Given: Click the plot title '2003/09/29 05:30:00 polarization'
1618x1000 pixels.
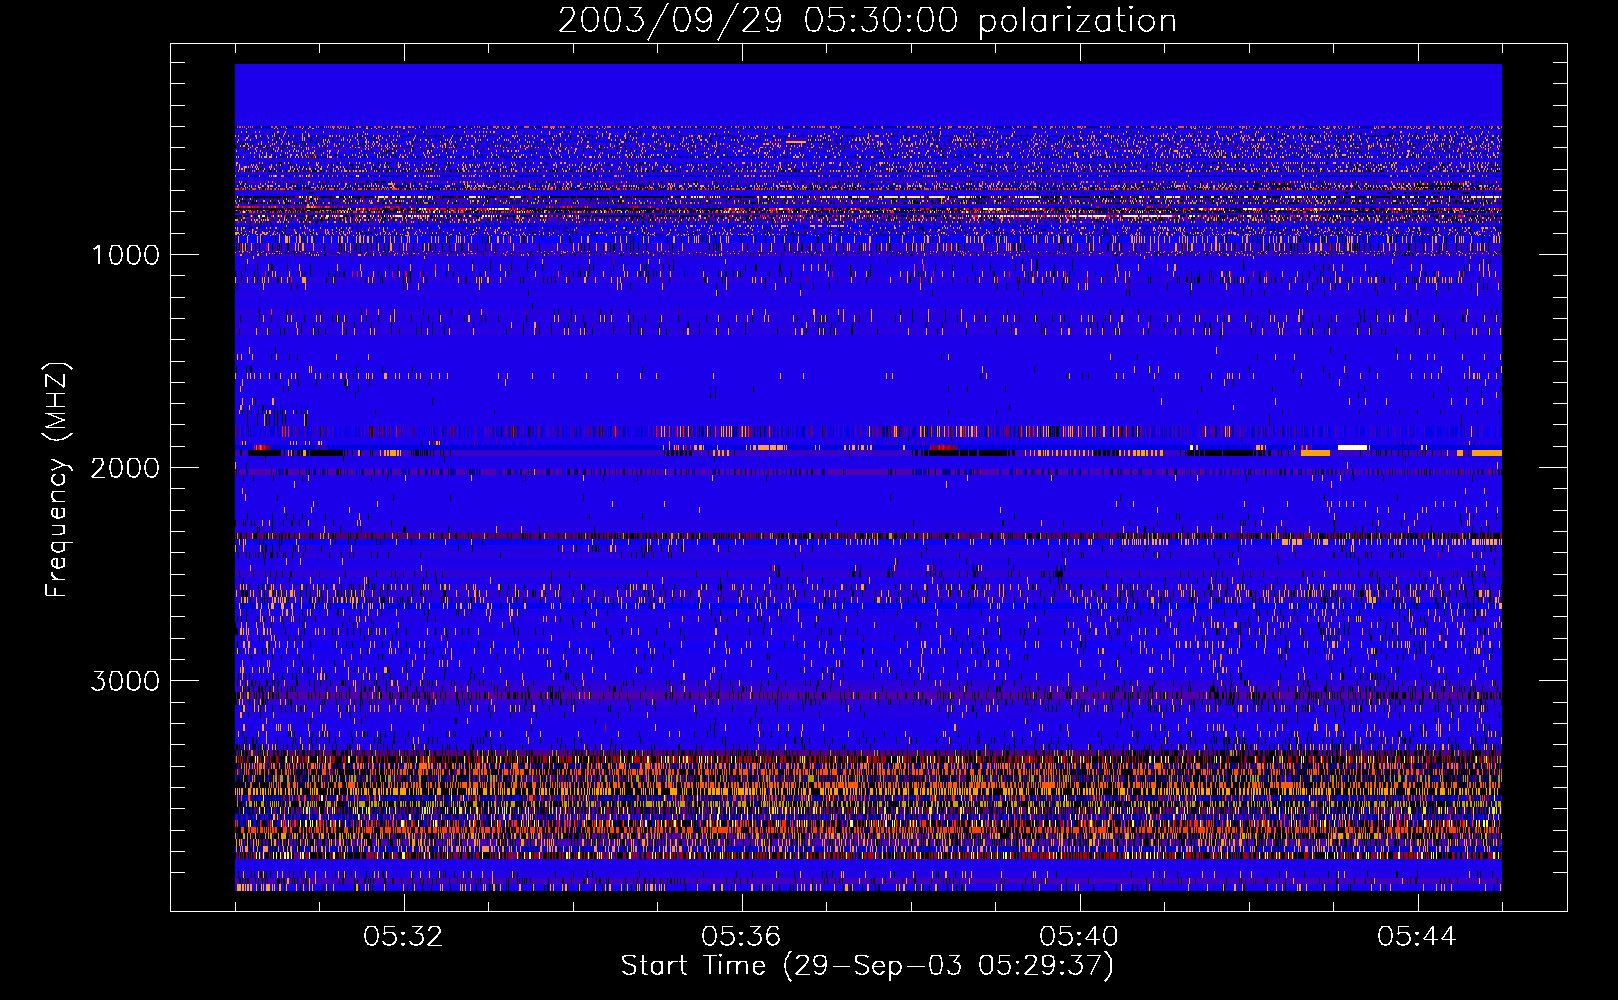Looking at the screenshot, I should (867, 20).
